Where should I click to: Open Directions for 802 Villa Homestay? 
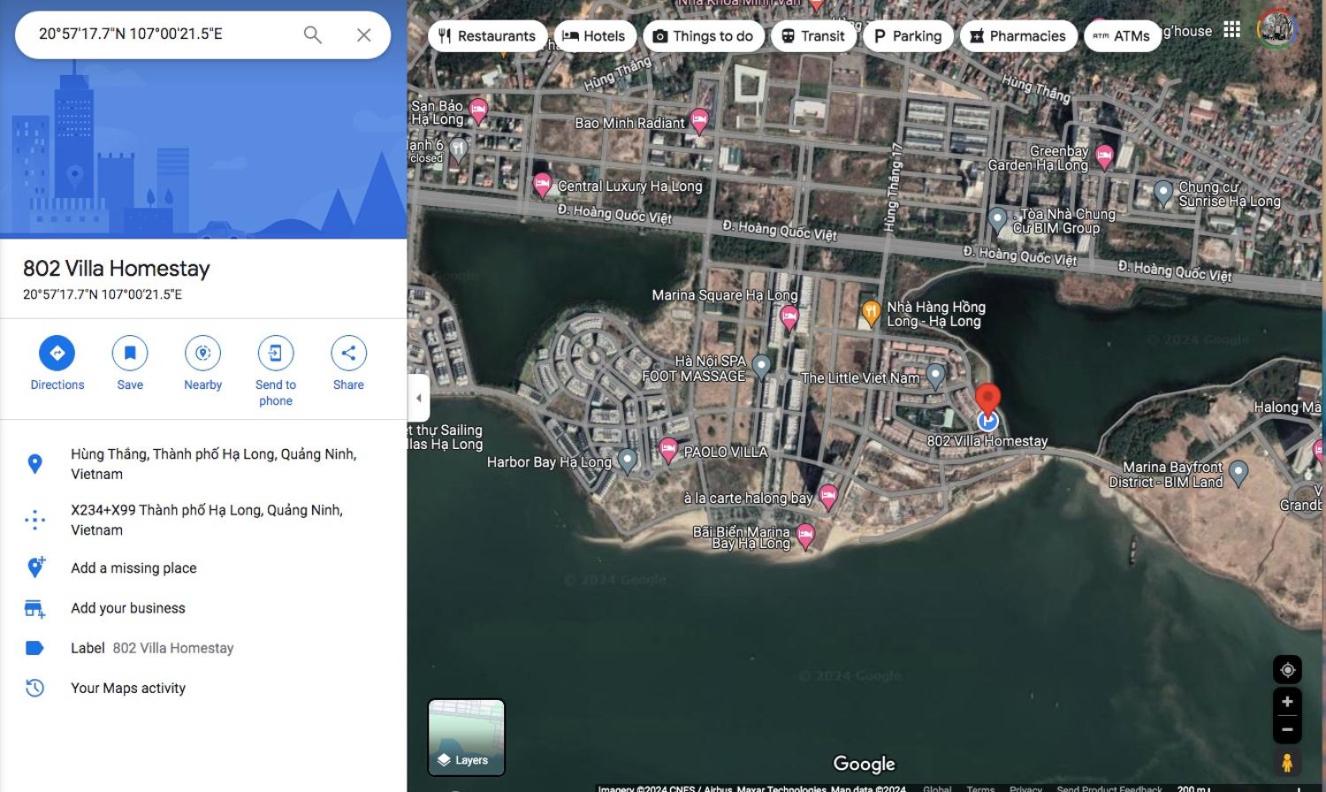57,353
